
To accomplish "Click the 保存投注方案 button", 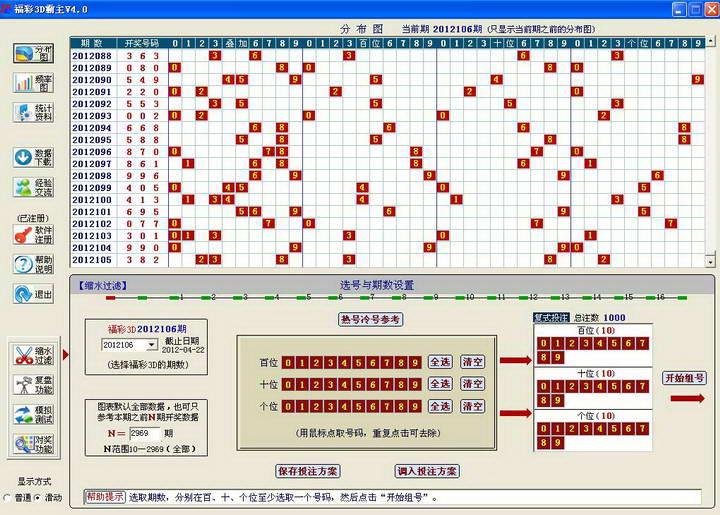I will [x=308, y=471].
